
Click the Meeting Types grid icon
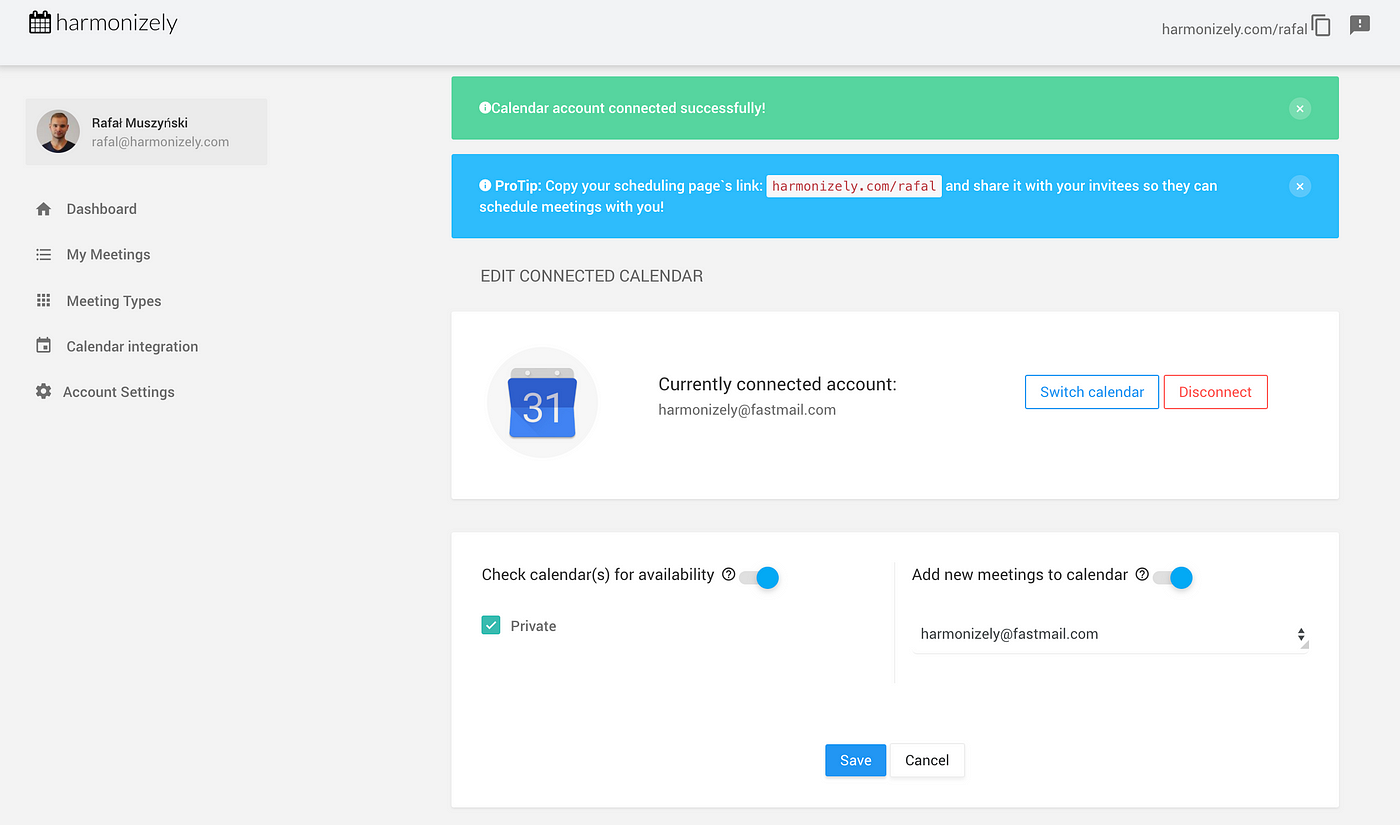pos(43,301)
